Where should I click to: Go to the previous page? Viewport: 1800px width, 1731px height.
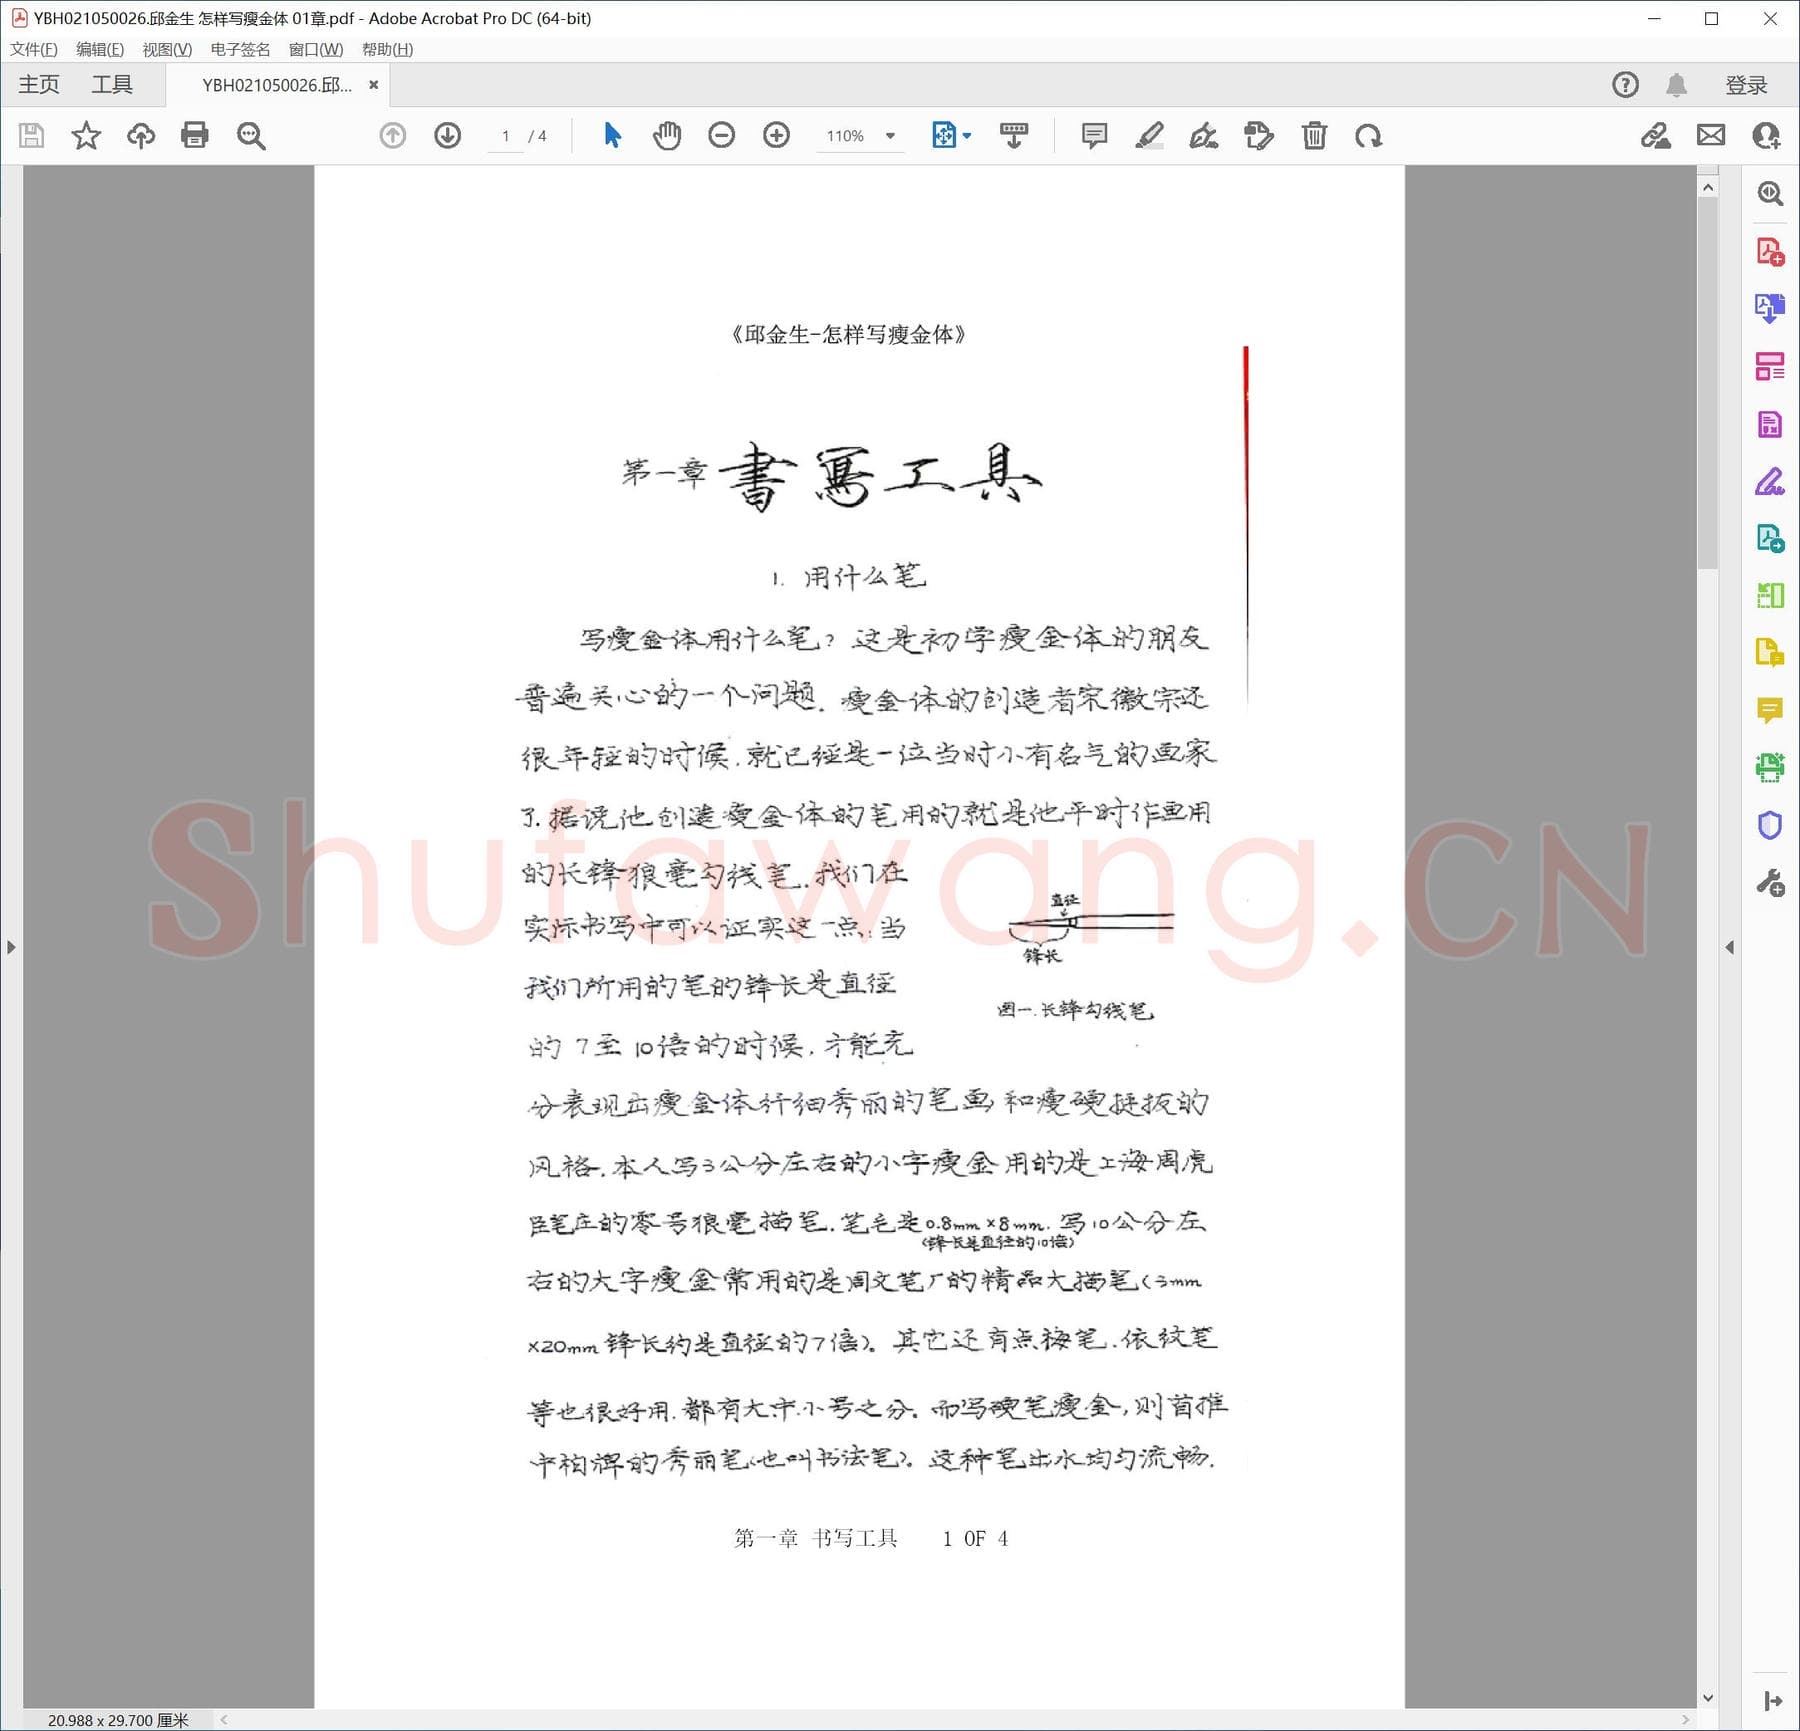tap(393, 135)
